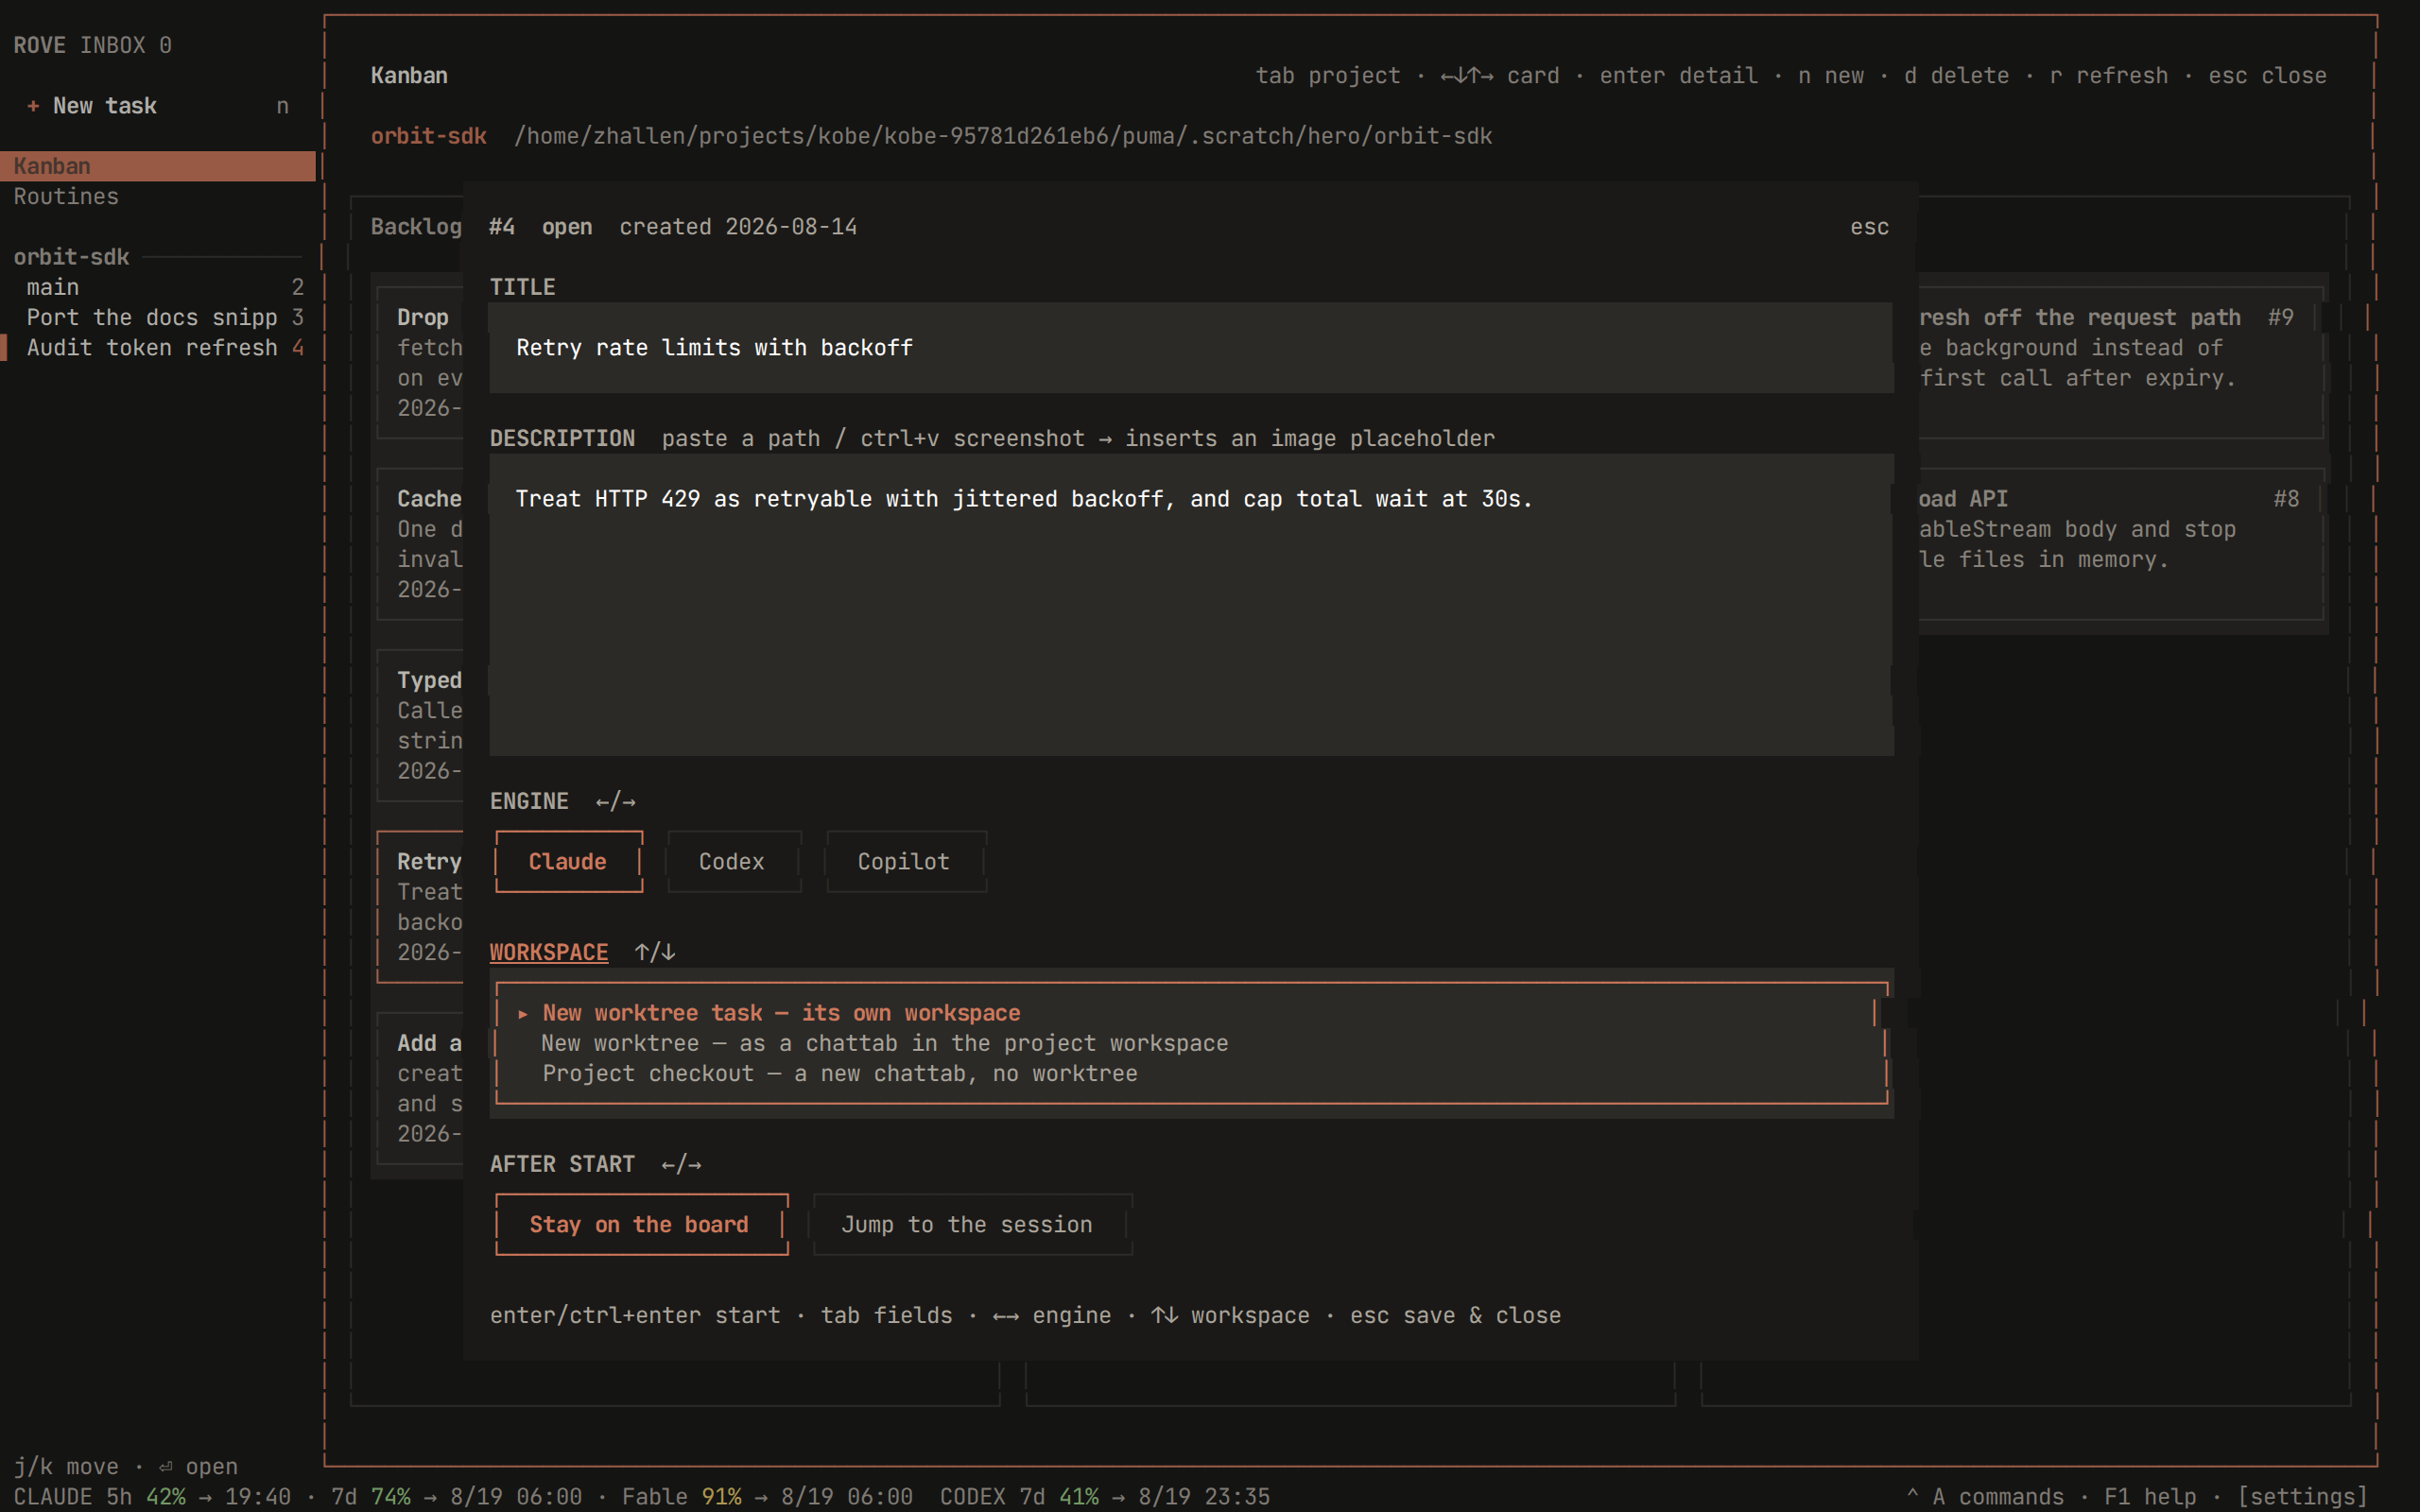Click the 'd delete' shortcut hint

tap(1956, 76)
